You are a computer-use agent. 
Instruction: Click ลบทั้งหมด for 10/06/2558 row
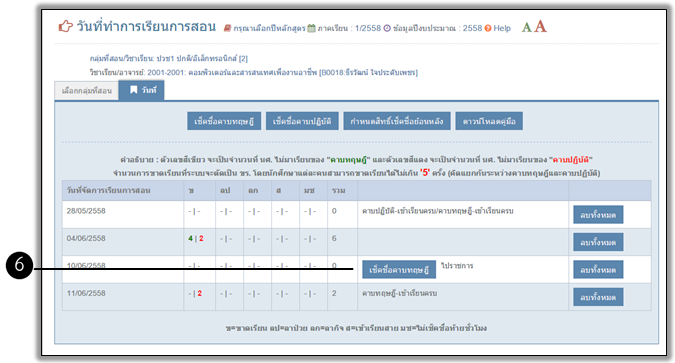pyautogui.click(x=598, y=270)
